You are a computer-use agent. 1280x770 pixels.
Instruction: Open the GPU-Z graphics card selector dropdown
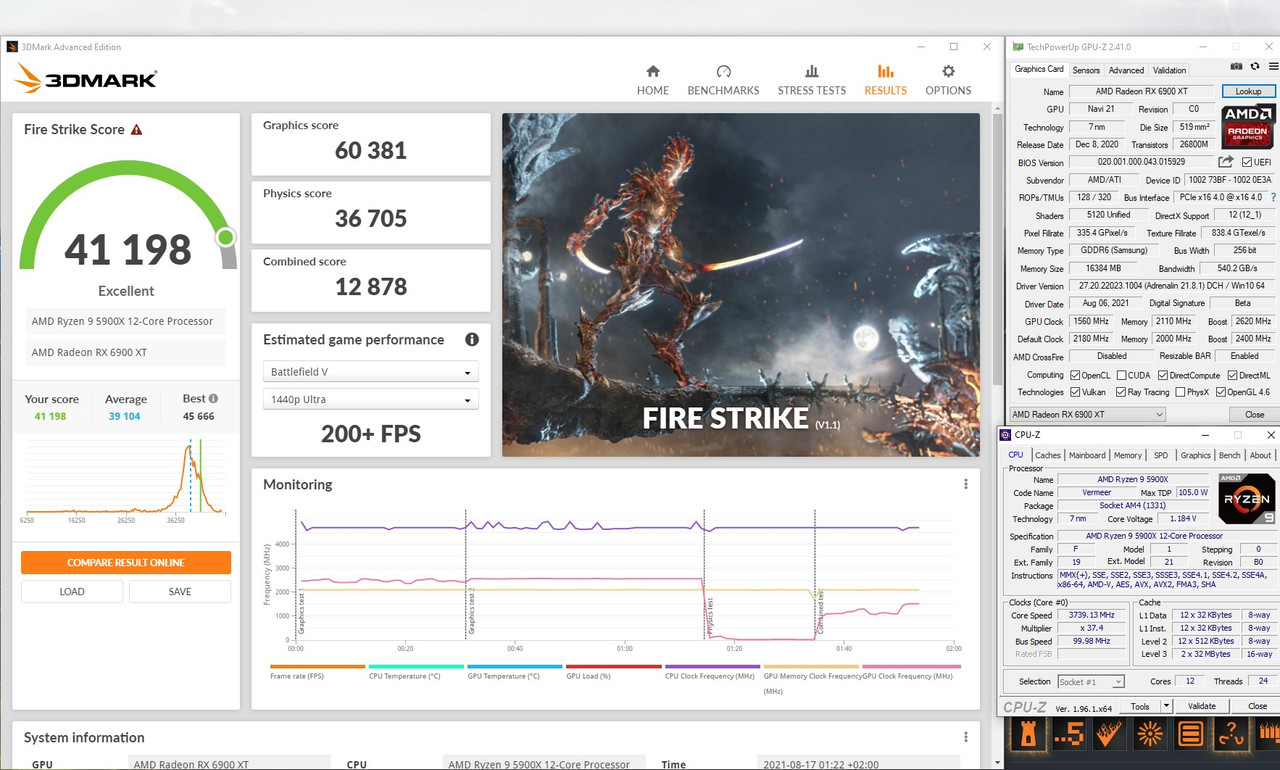1087,414
